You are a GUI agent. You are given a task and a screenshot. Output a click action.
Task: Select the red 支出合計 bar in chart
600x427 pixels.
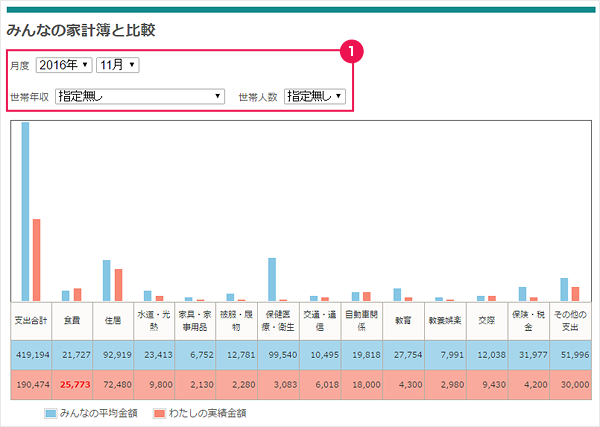tap(36, 259)
